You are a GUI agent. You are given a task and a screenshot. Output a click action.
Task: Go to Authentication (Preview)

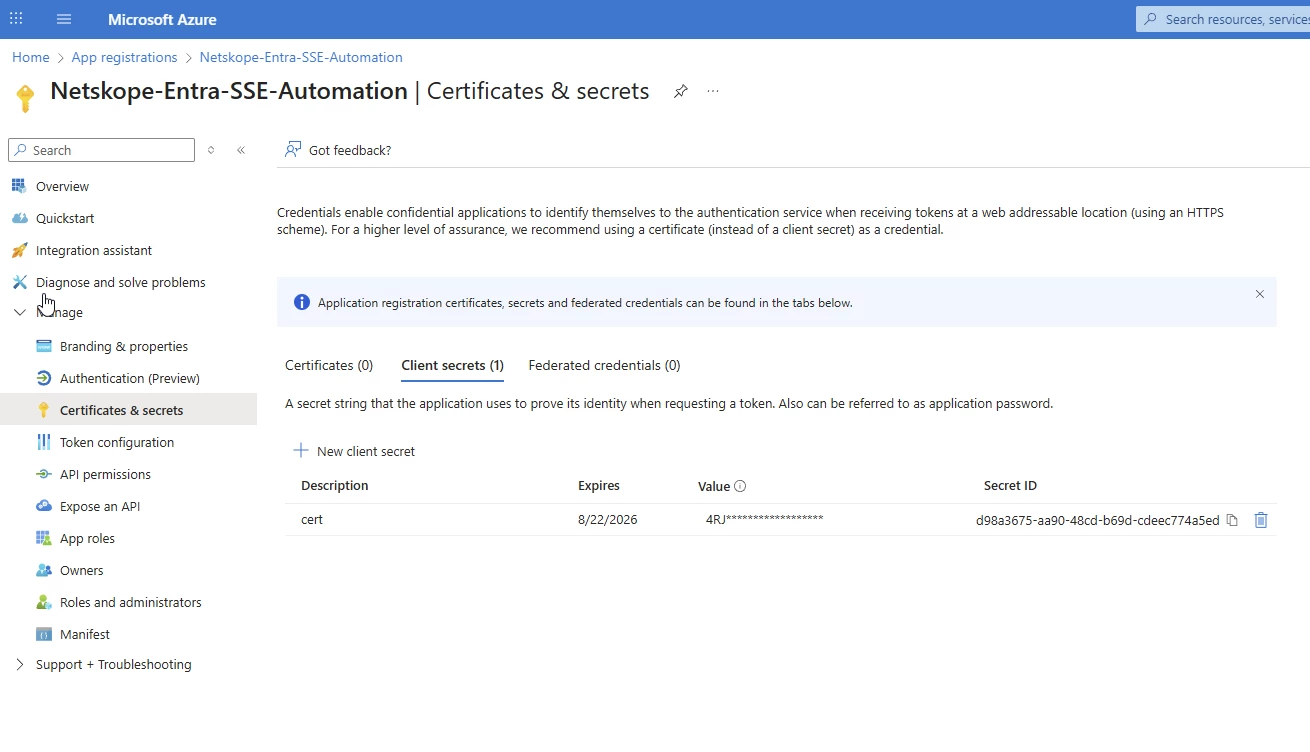[x=128, y=378]
